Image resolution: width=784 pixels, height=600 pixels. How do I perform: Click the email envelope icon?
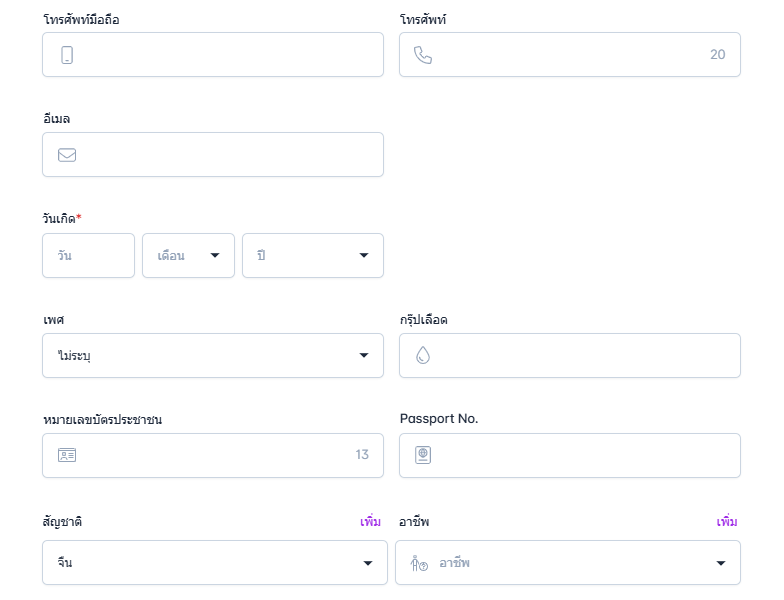point(67,155)
